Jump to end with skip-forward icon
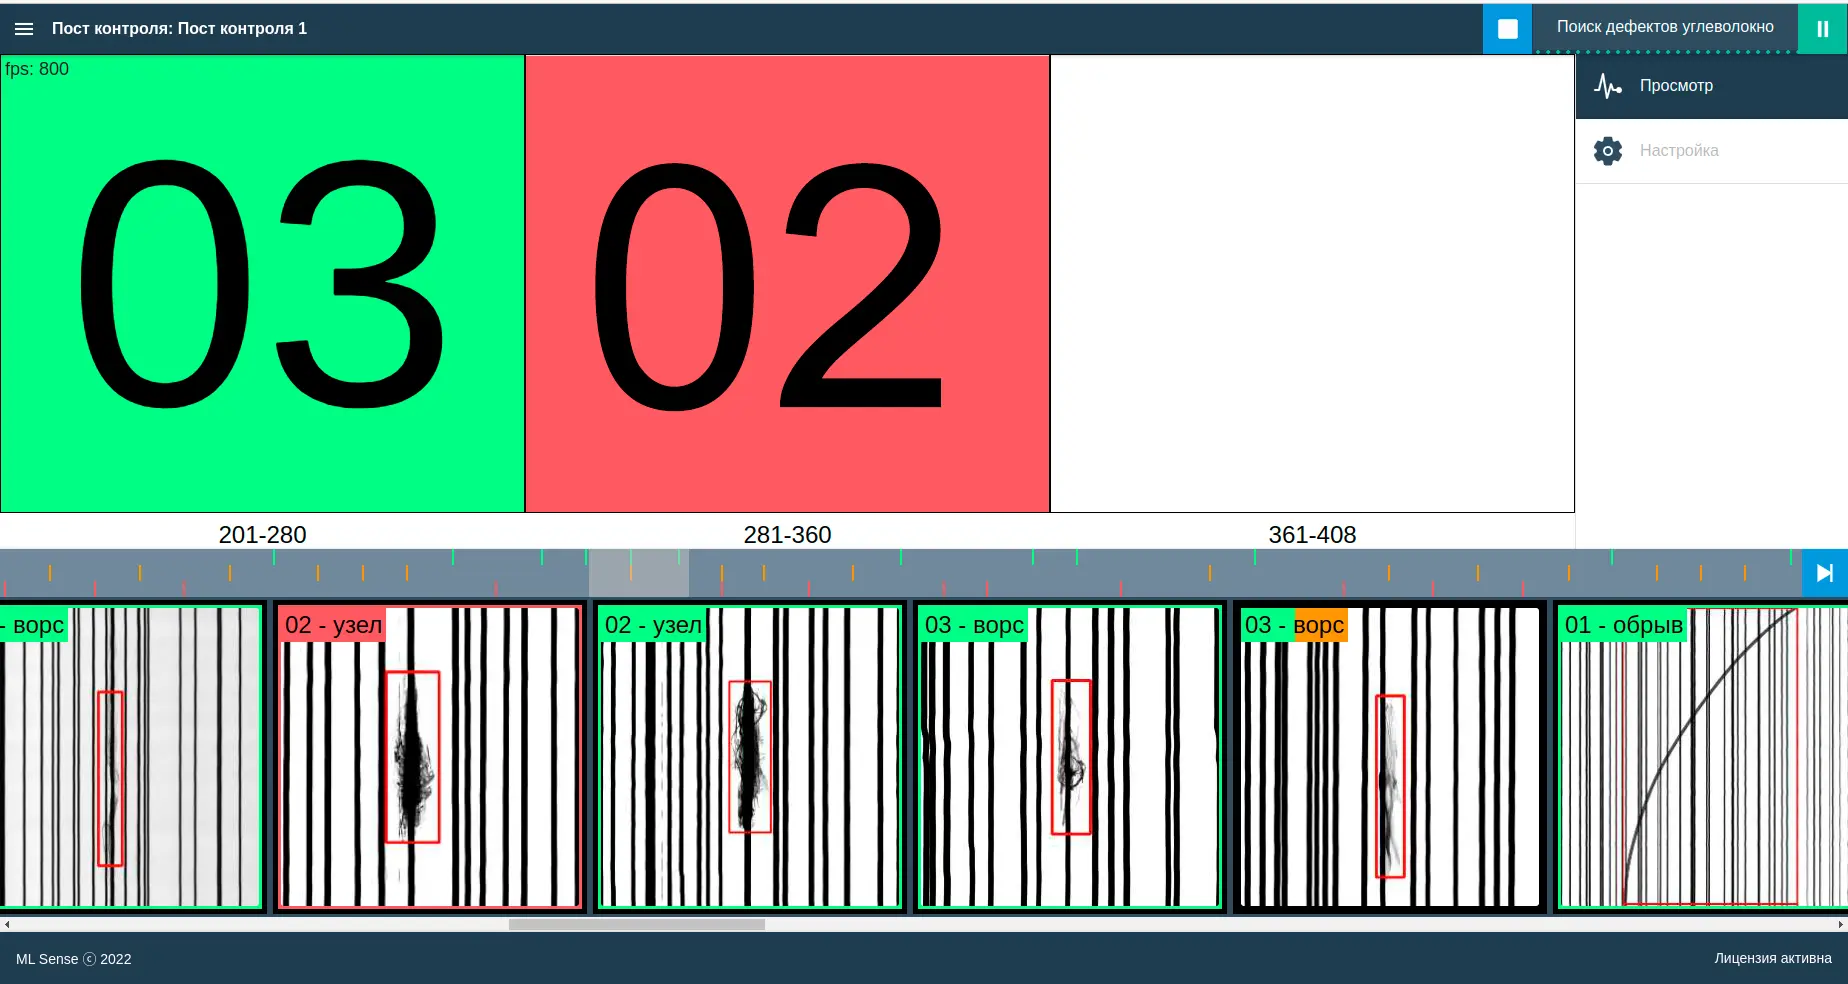The image size is (1848, 984). point(1825,573)
